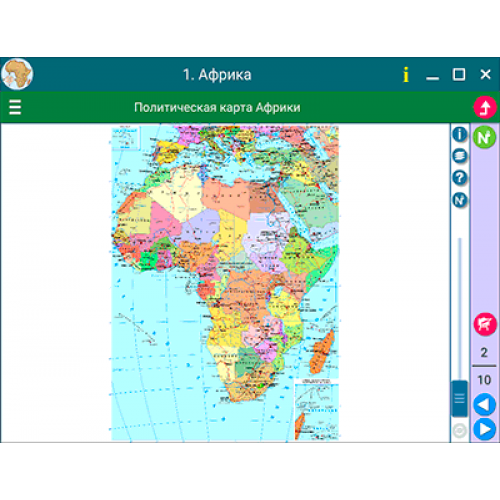Open the blue question mark help icon

460,178
